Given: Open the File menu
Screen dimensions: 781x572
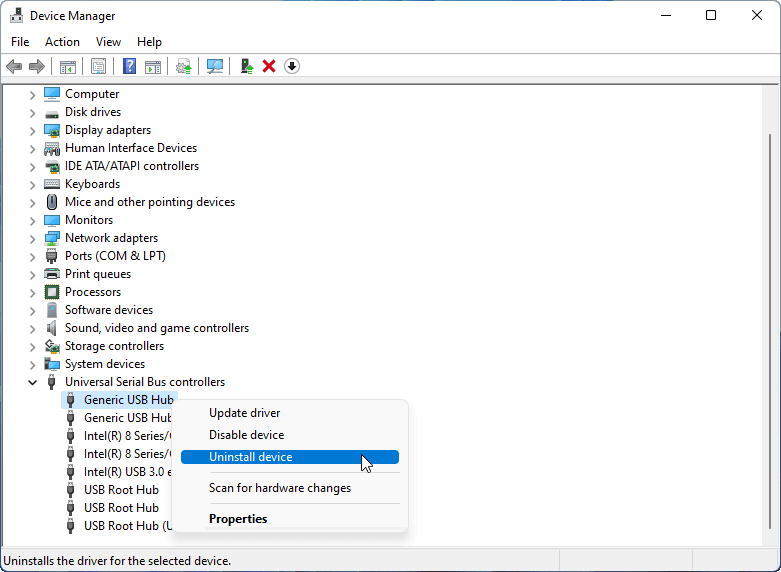Looking at the screenshot, I should coord(20,42).
